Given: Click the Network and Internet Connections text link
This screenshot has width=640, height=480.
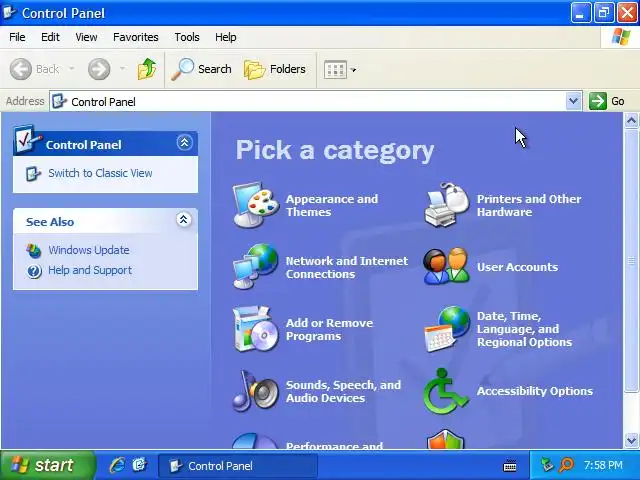Looking at the screenshot, I should [x=347, y=267].
